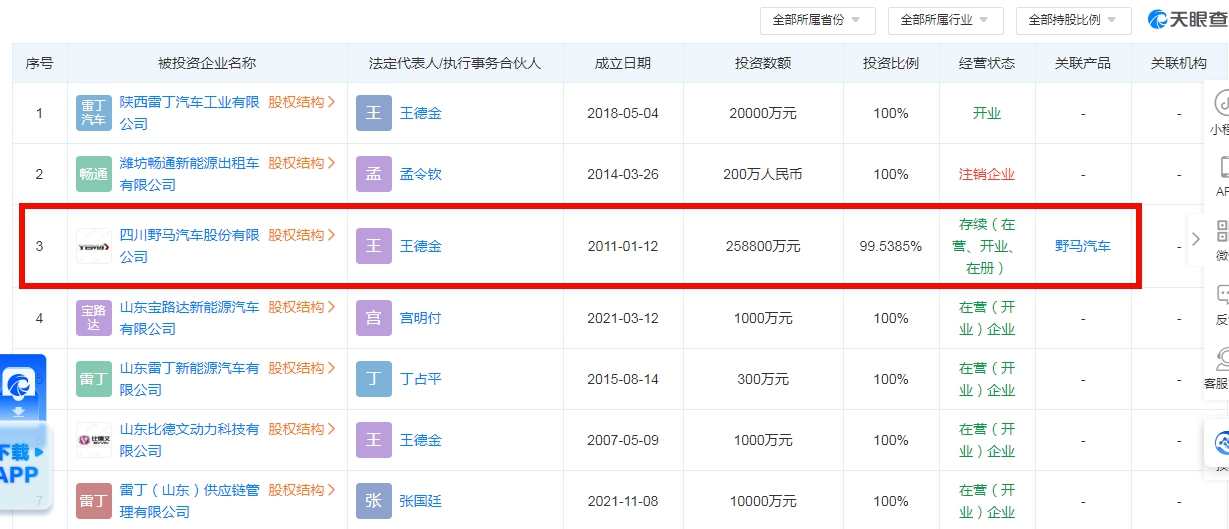Open the 野马汽车 related product link
The height and width of the screenshot is (529, 1229).
click(1082, 246)
